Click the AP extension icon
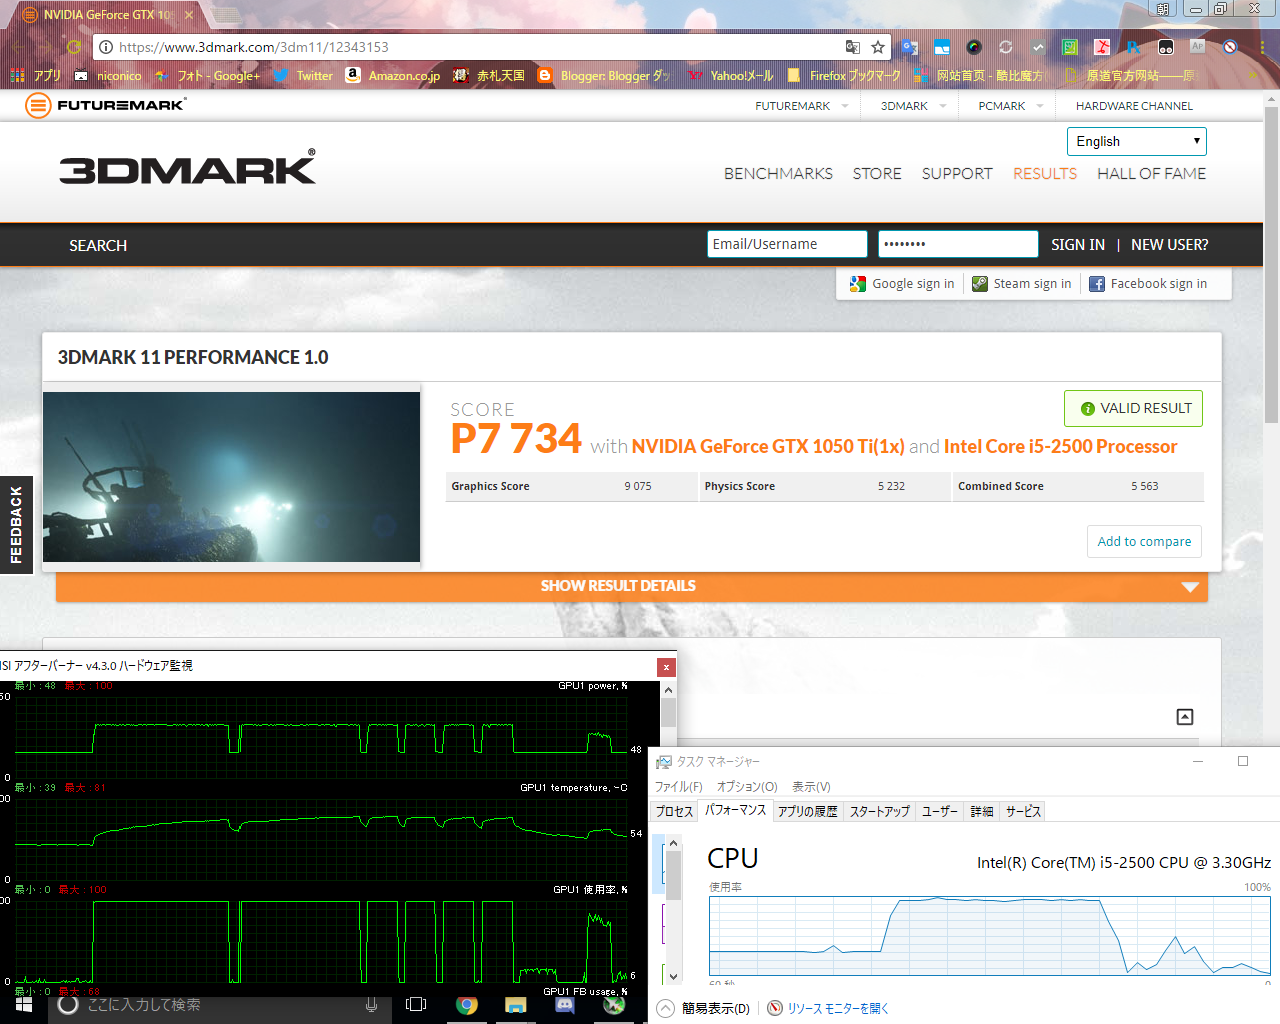 click(1198, 47)
